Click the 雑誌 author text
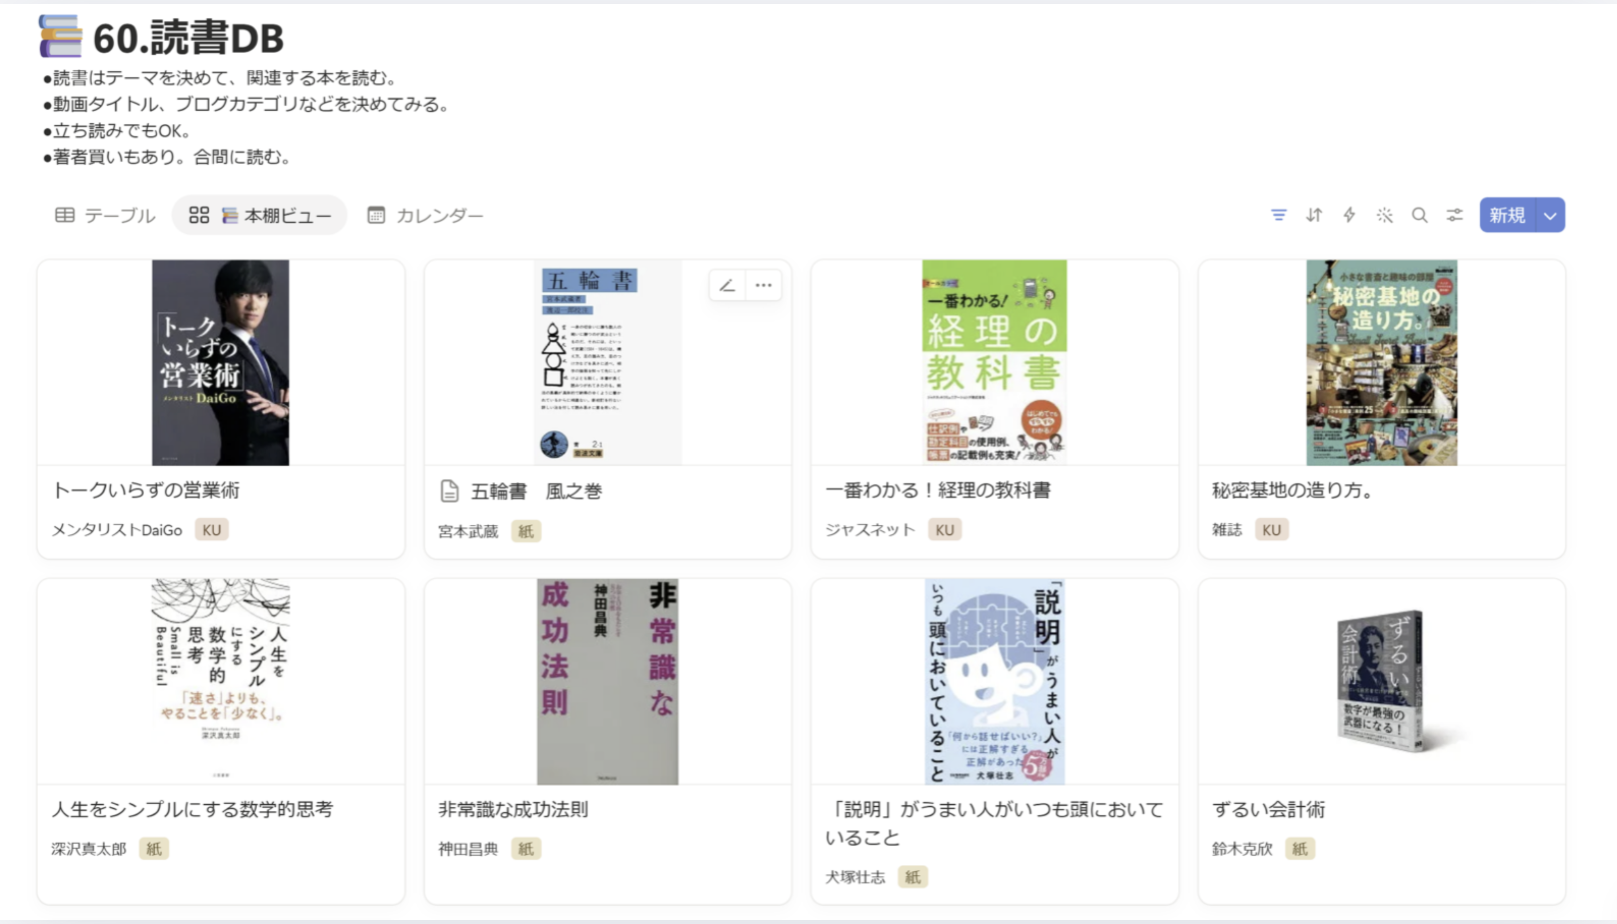Viewport: 1617px width, 924px height. [x=1227, y=530]
